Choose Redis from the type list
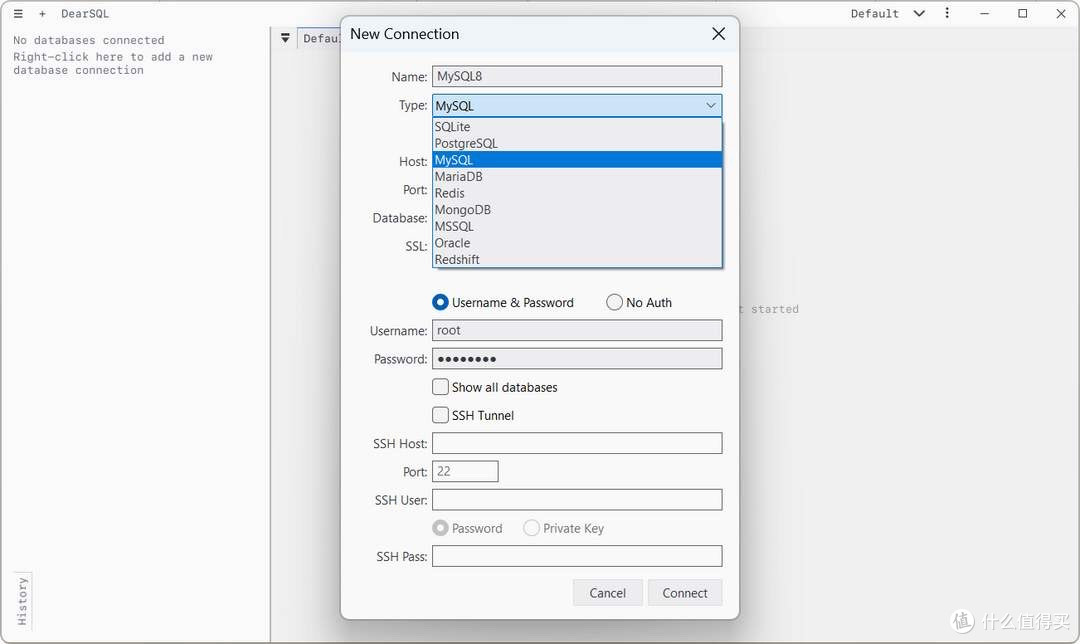 point(577,193)
